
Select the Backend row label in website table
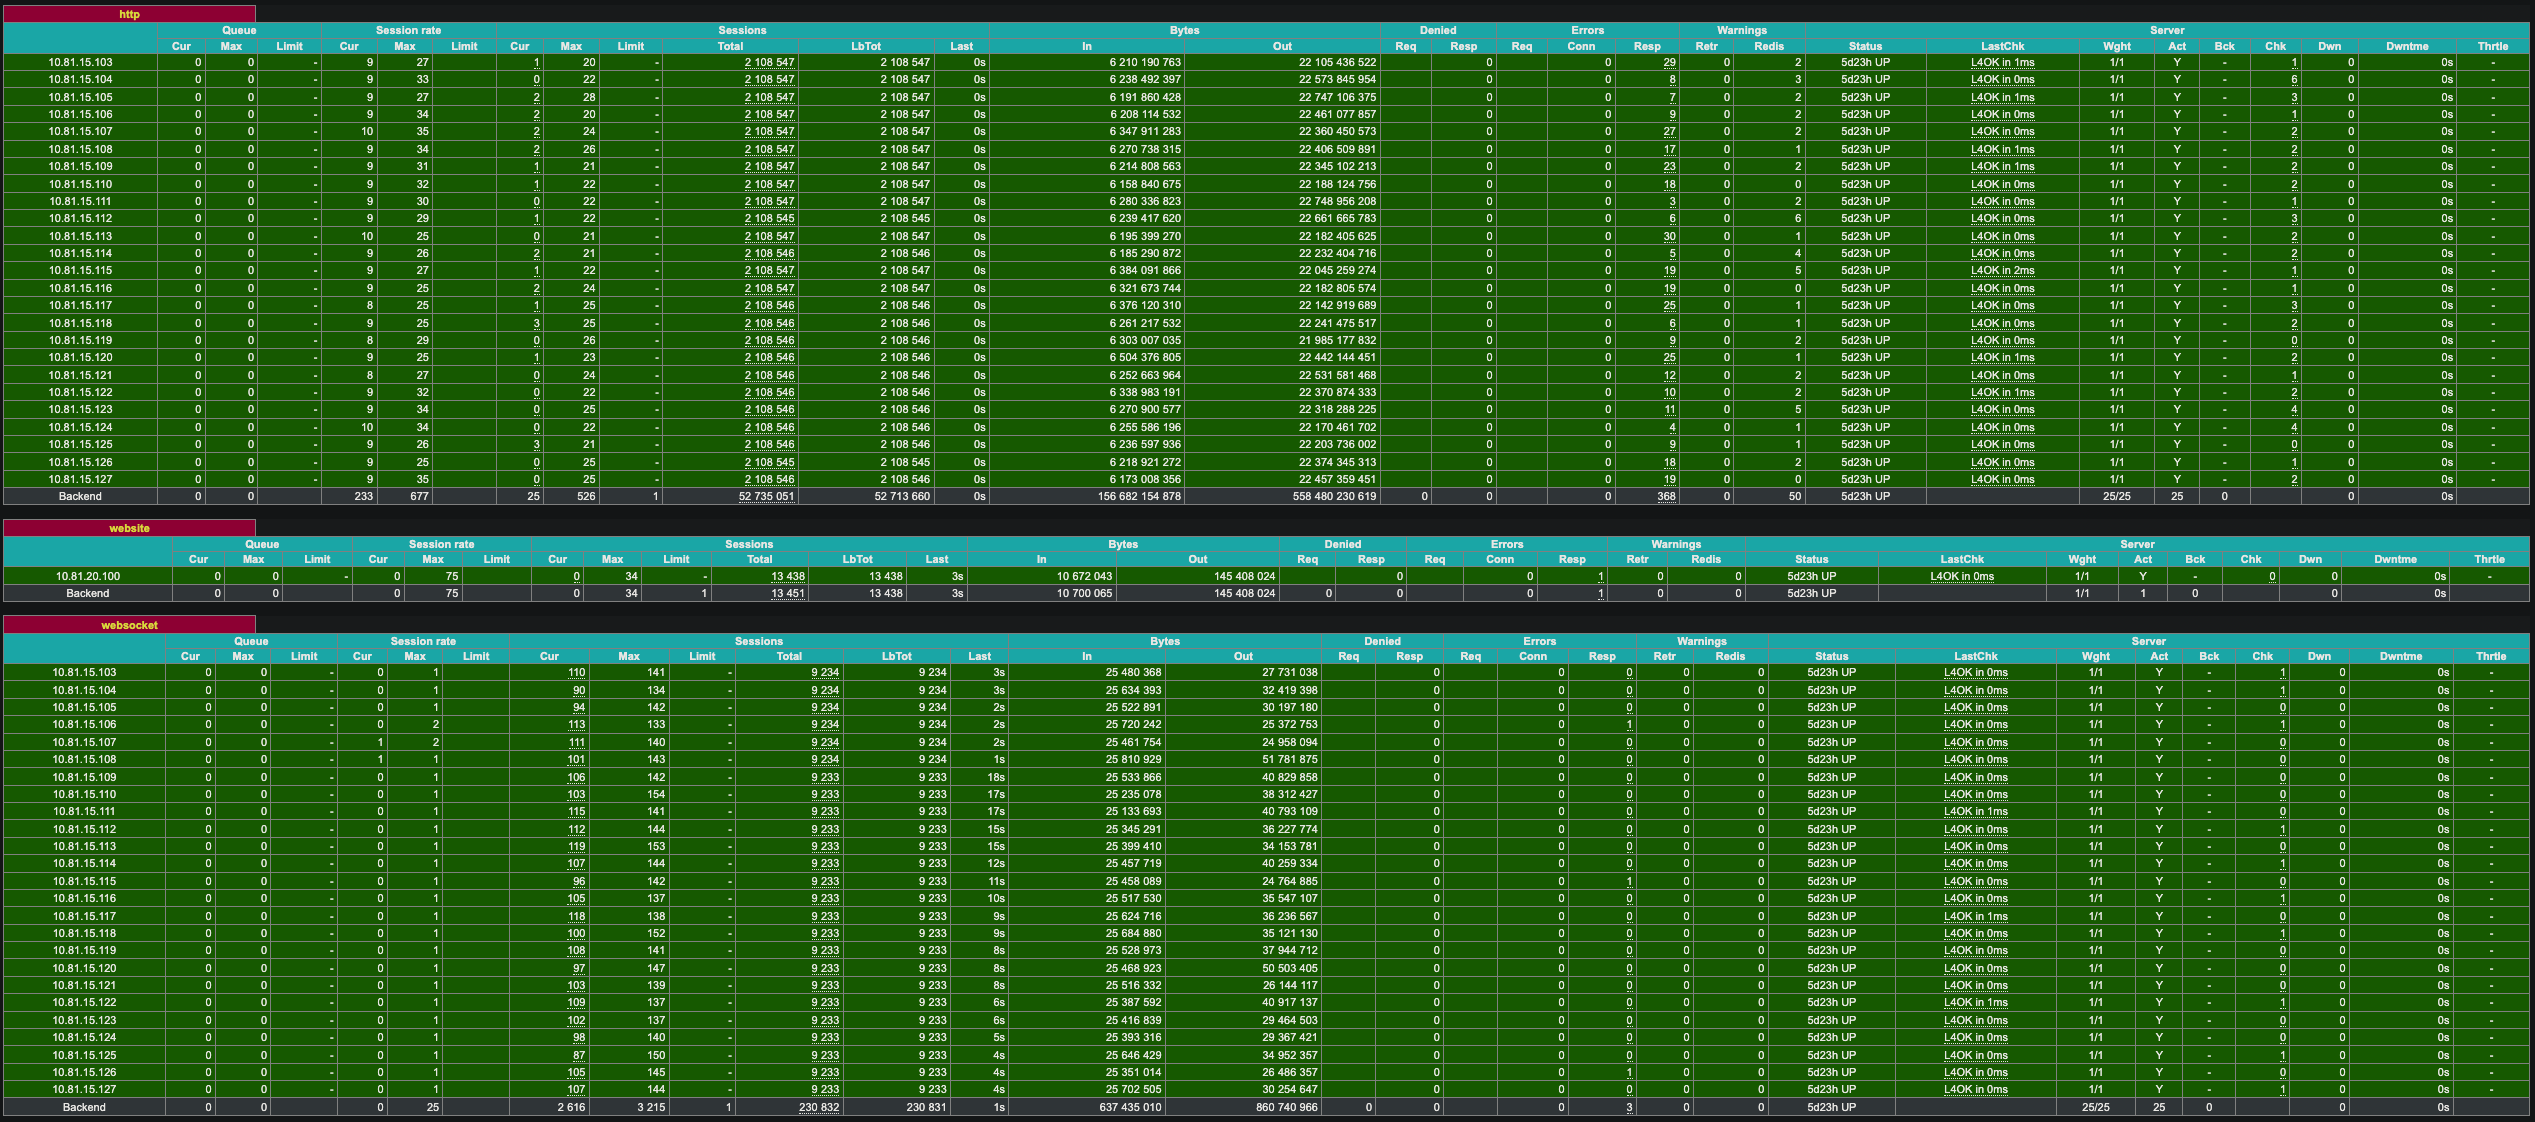pyautogui.click(x=88, y=594)
